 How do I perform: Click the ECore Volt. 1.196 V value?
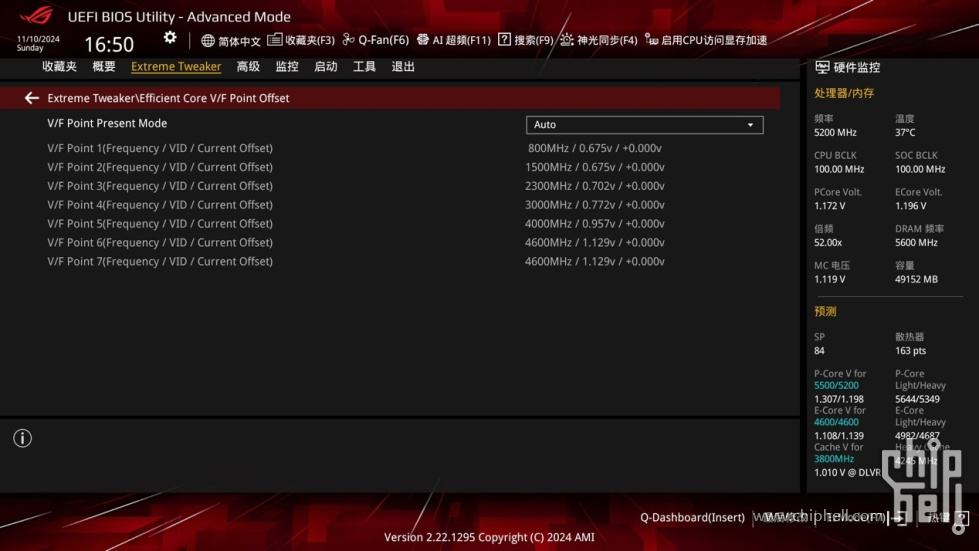pyautogui.click(x=911, y=206)
